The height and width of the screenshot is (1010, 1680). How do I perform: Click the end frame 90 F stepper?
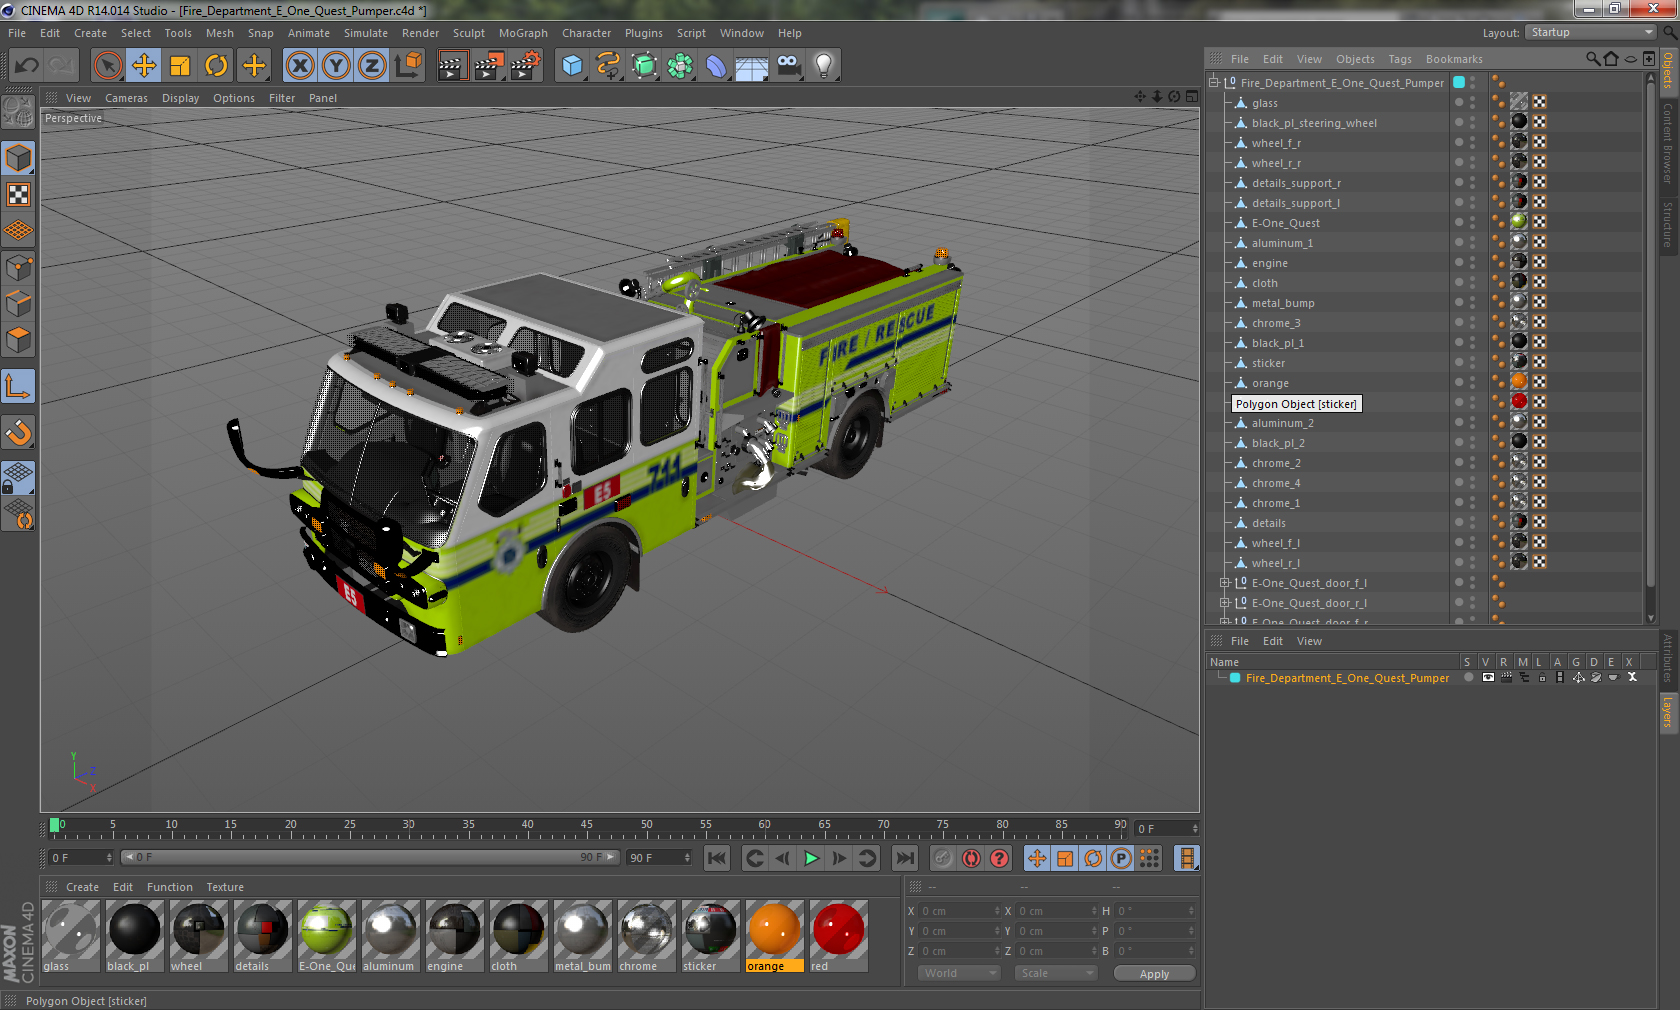(687, 858)
